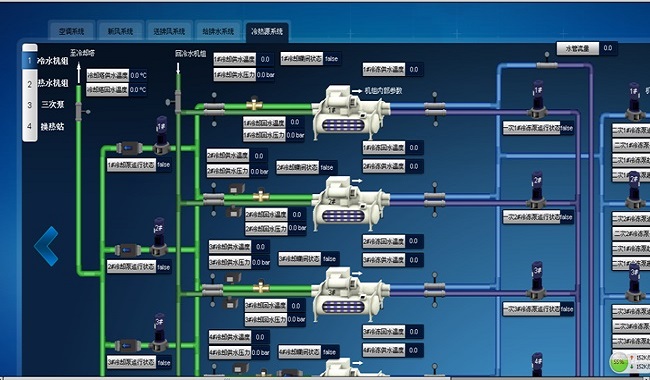Click the green 55% round indicator
The height and width of the screenshot is (380, 650).
[x=619, y=362]
